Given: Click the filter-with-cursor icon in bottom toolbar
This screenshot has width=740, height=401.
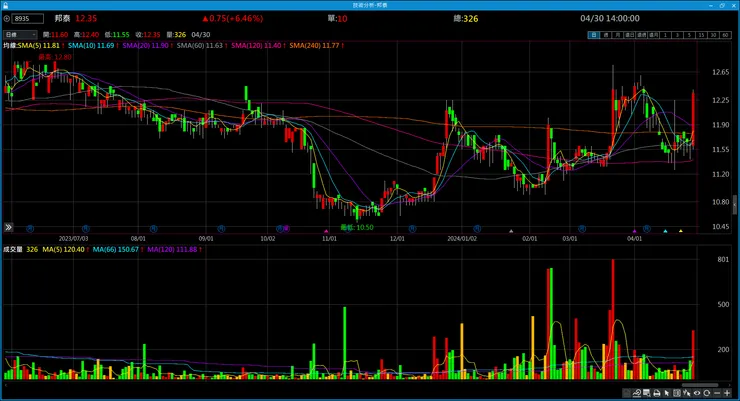Looking at the screenshot, I should [x=686, y=393].
